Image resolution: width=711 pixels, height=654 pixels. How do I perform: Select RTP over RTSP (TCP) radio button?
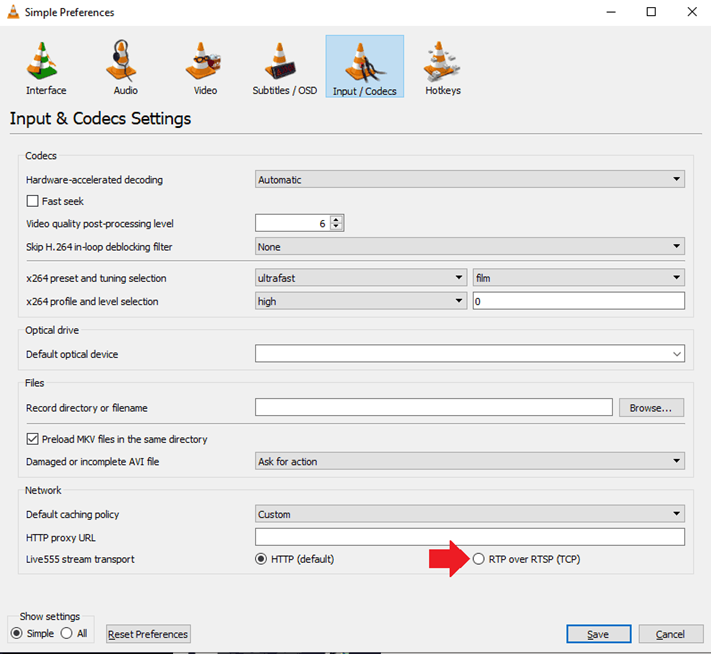pyautogui.click(x=479, y=559)
